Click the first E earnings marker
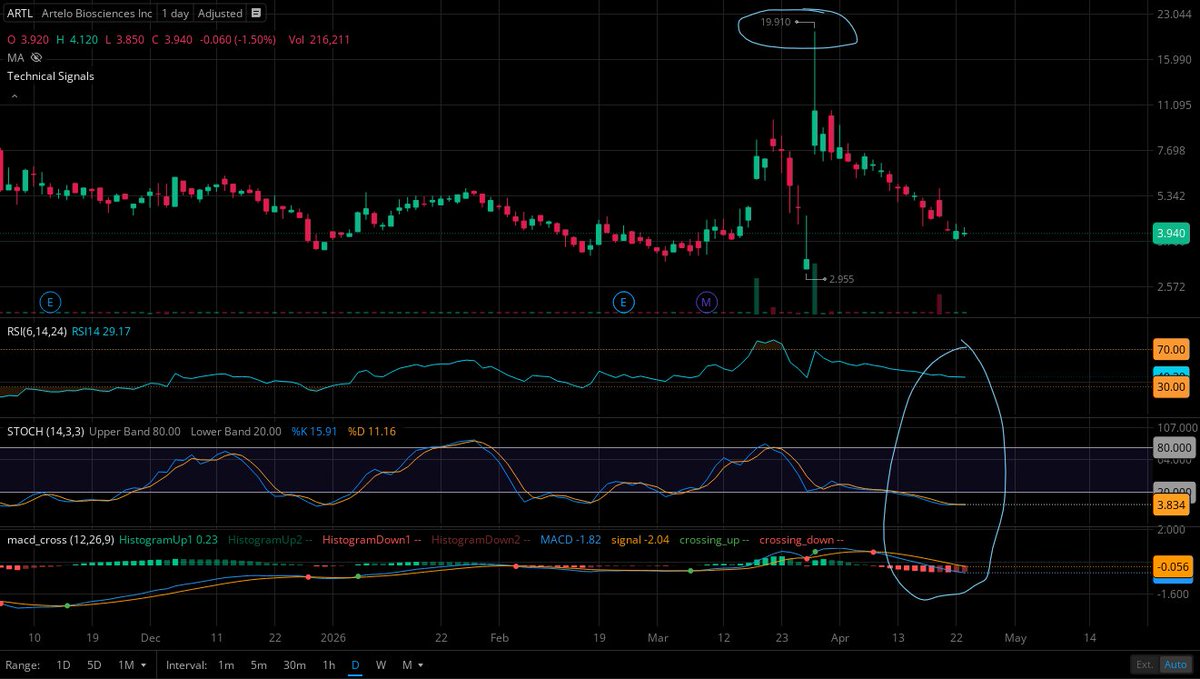Screen dimensions: 1200x679 point(50,300)
